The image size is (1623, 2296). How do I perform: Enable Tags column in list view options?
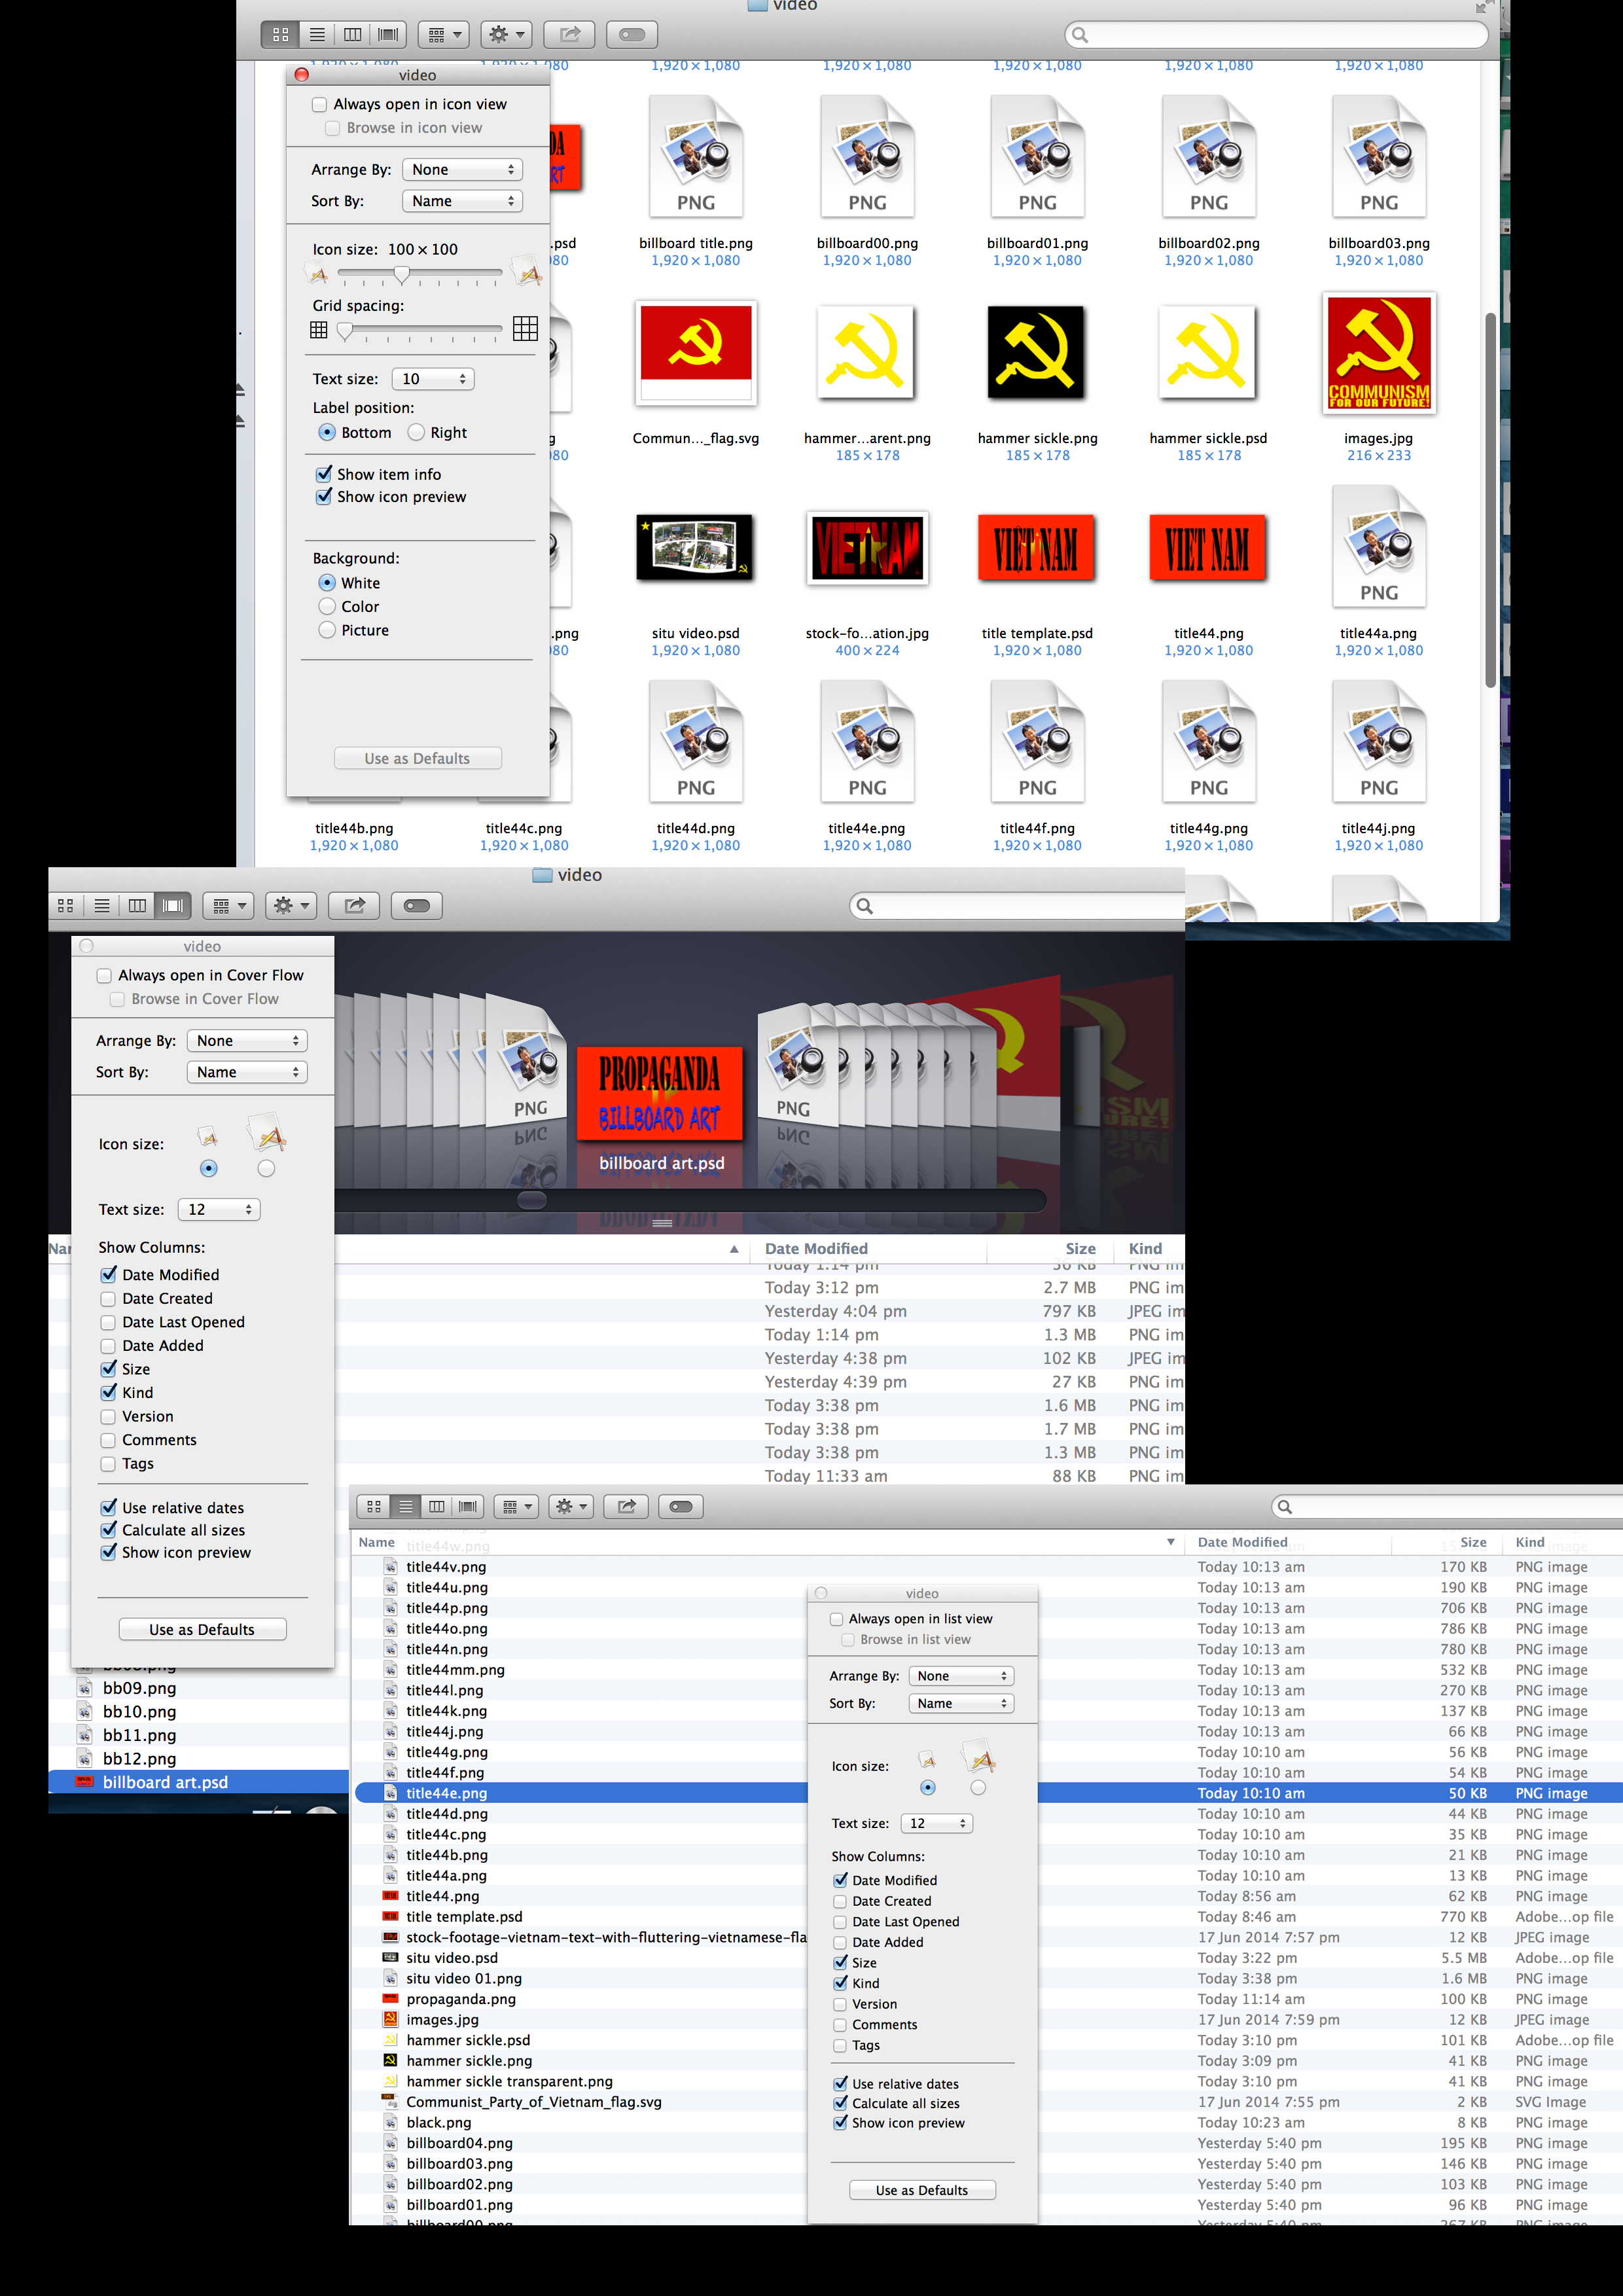tap(840, 2046)
